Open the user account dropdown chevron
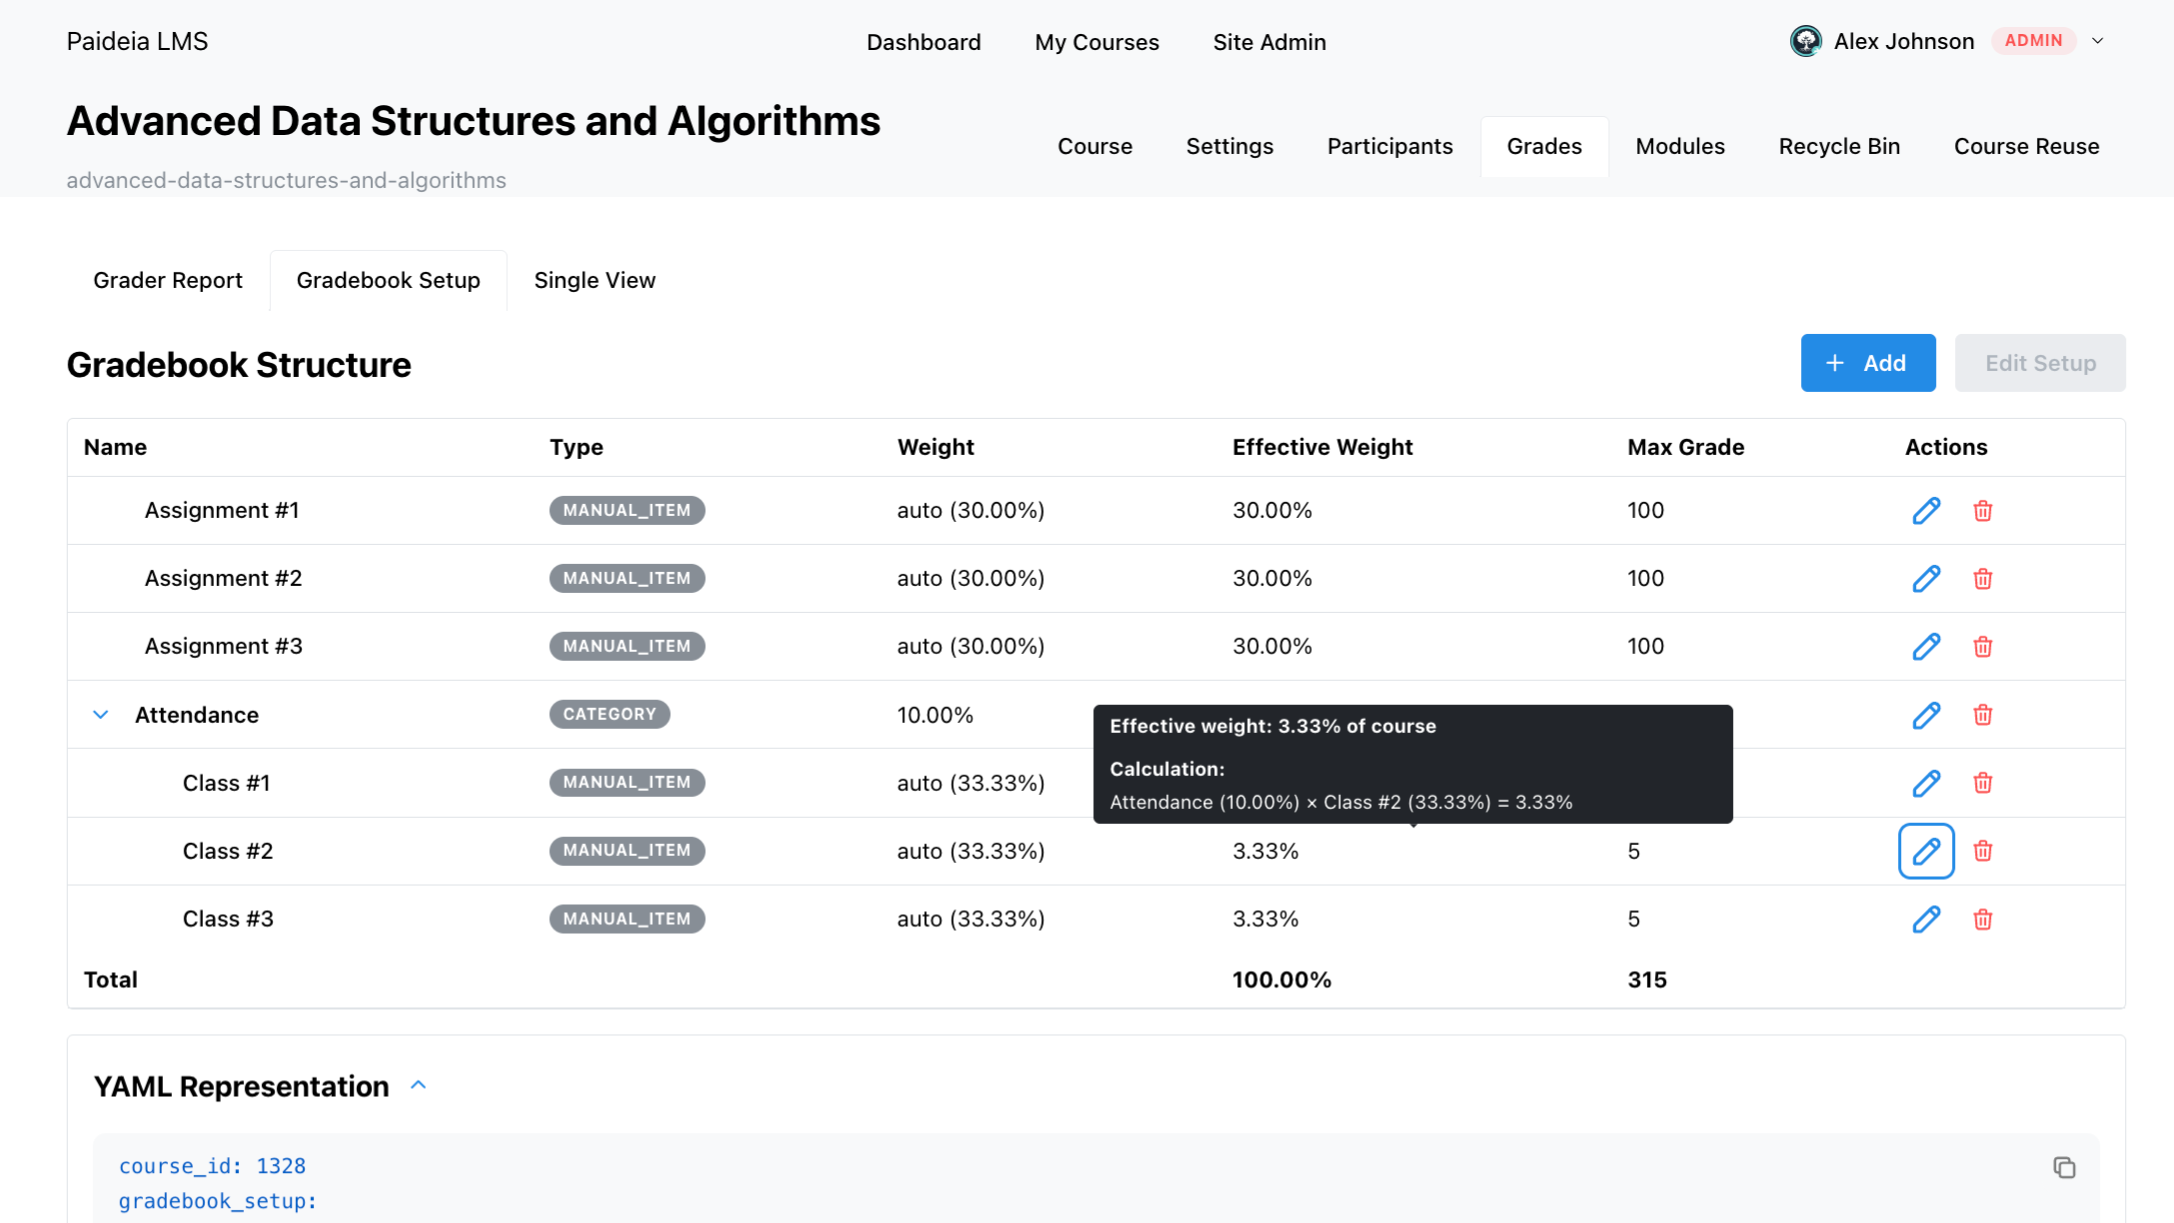 (x=2098, y=41)
